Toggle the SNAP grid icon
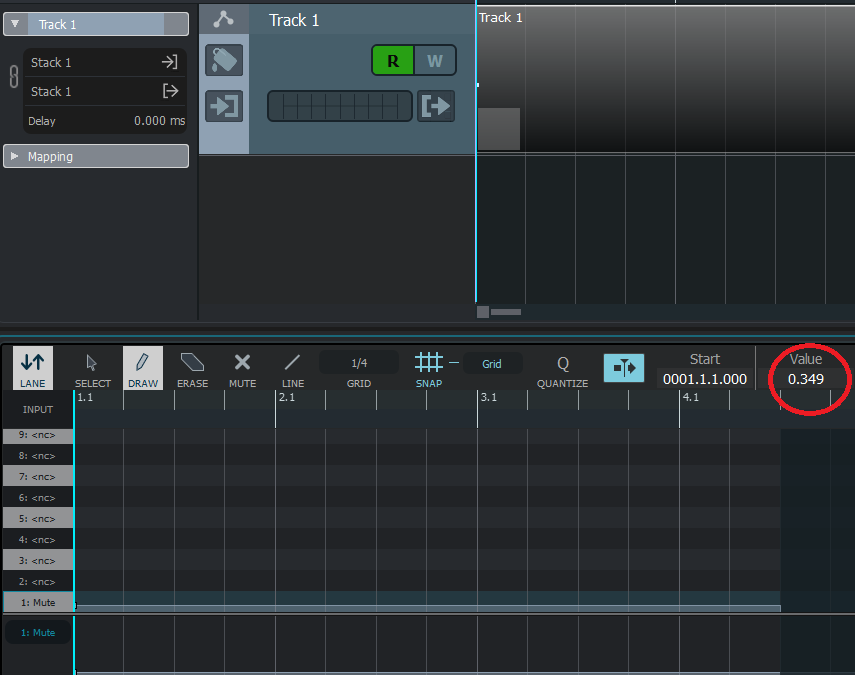 [429, 363]
